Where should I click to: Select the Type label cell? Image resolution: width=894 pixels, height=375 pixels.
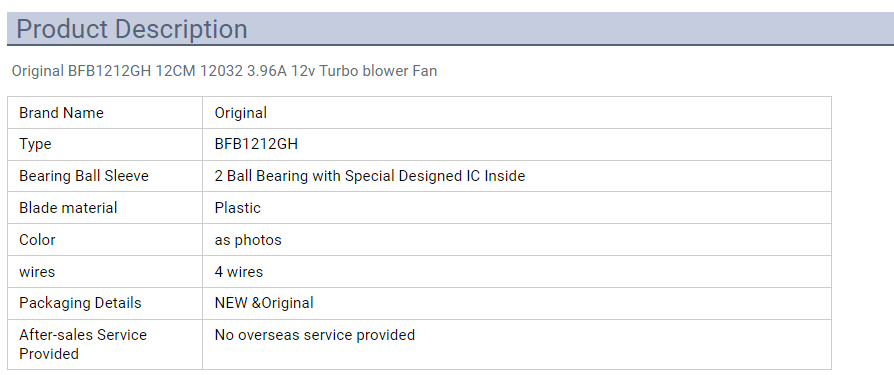tap(105, 144)
